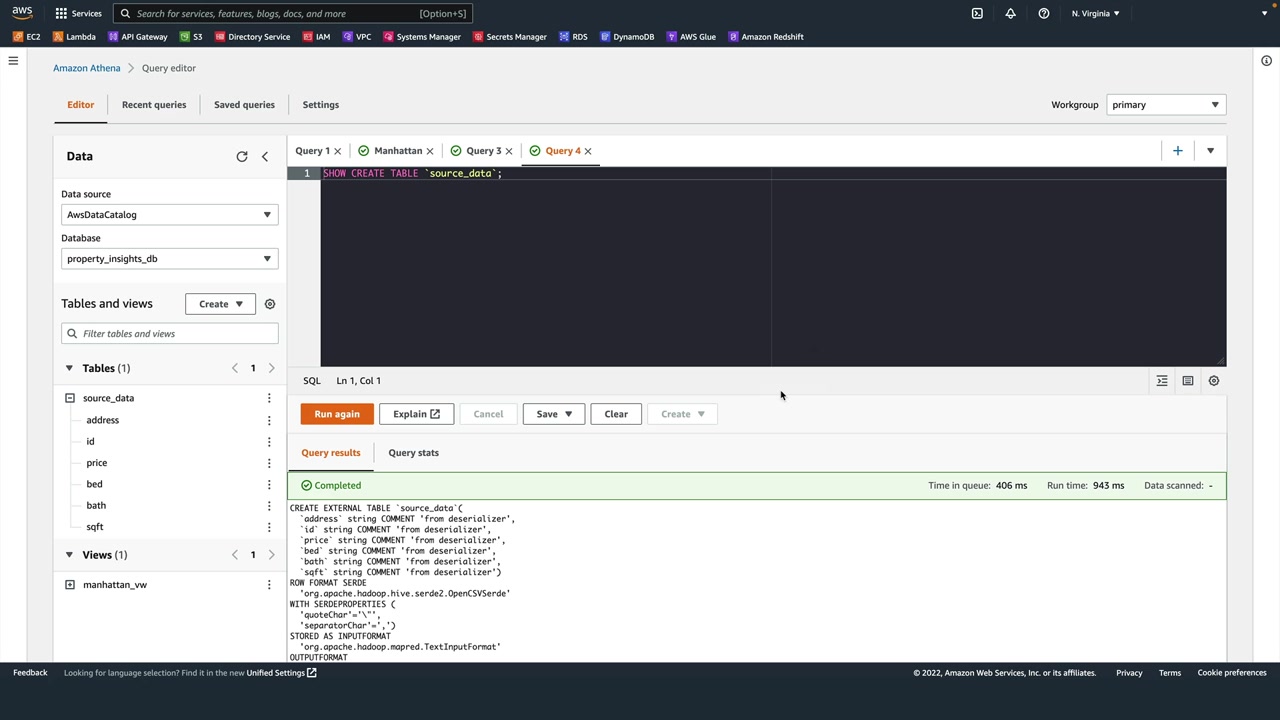Open the Feedback link in footer
The height and width of the screenshot is (720, 1280).
(x=30, y=673)
